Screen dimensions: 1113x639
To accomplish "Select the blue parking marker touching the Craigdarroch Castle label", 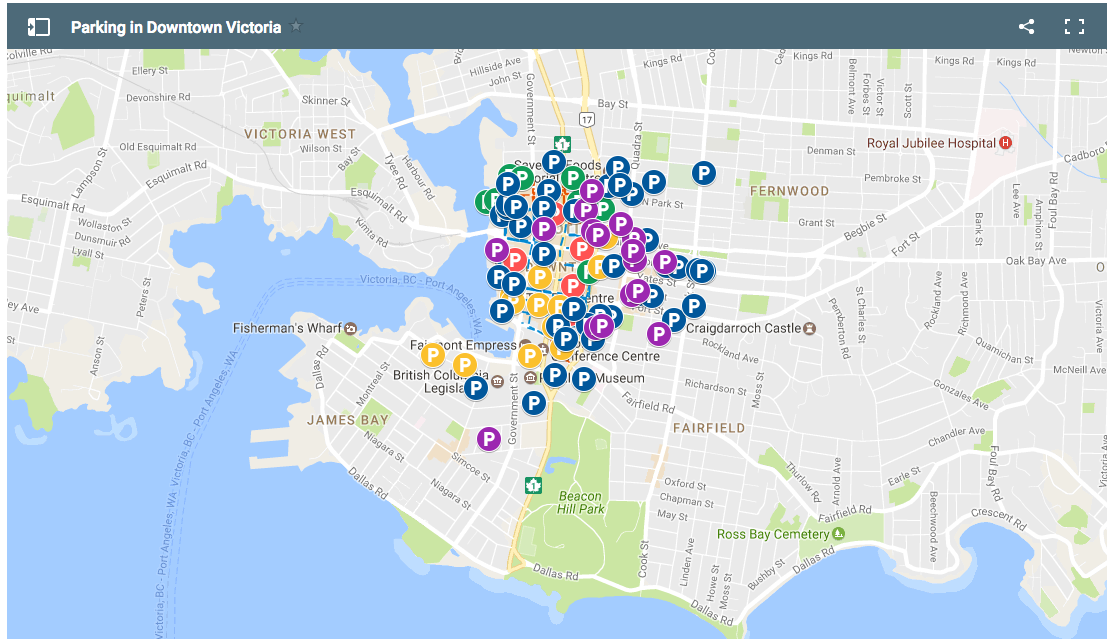I will (x=674, y=320).
